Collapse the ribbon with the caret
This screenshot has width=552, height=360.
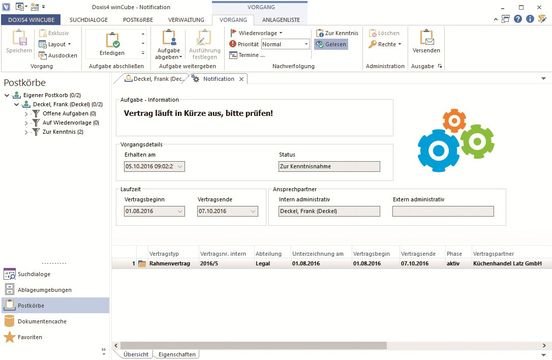click(496, 19)
